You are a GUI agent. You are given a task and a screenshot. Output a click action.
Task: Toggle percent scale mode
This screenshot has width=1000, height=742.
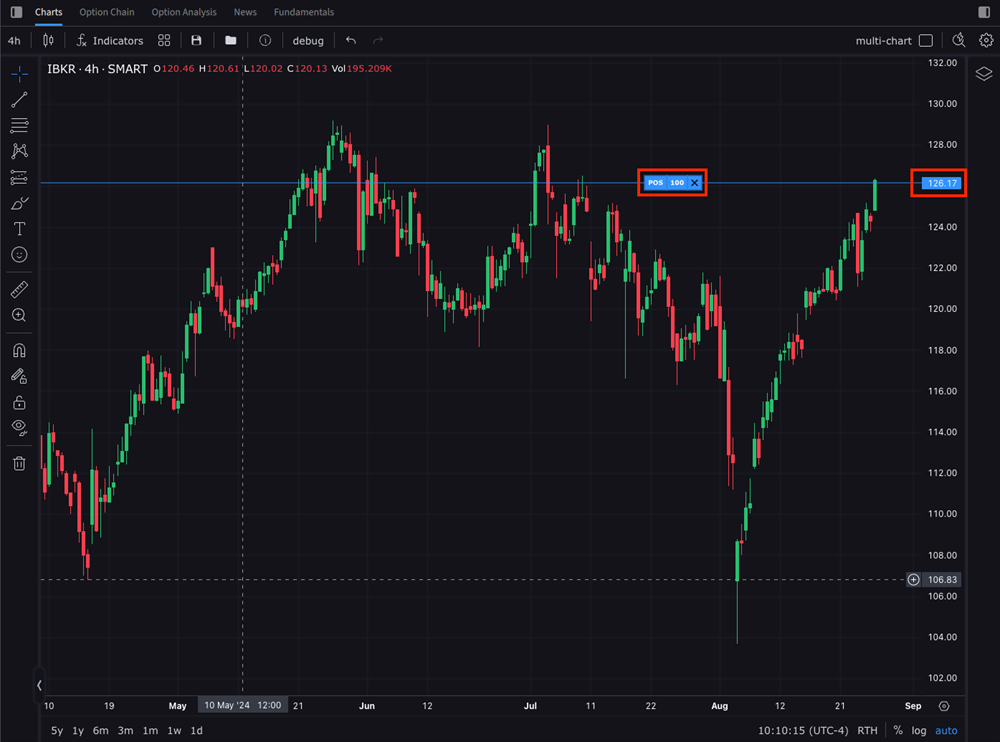point(898,731)
